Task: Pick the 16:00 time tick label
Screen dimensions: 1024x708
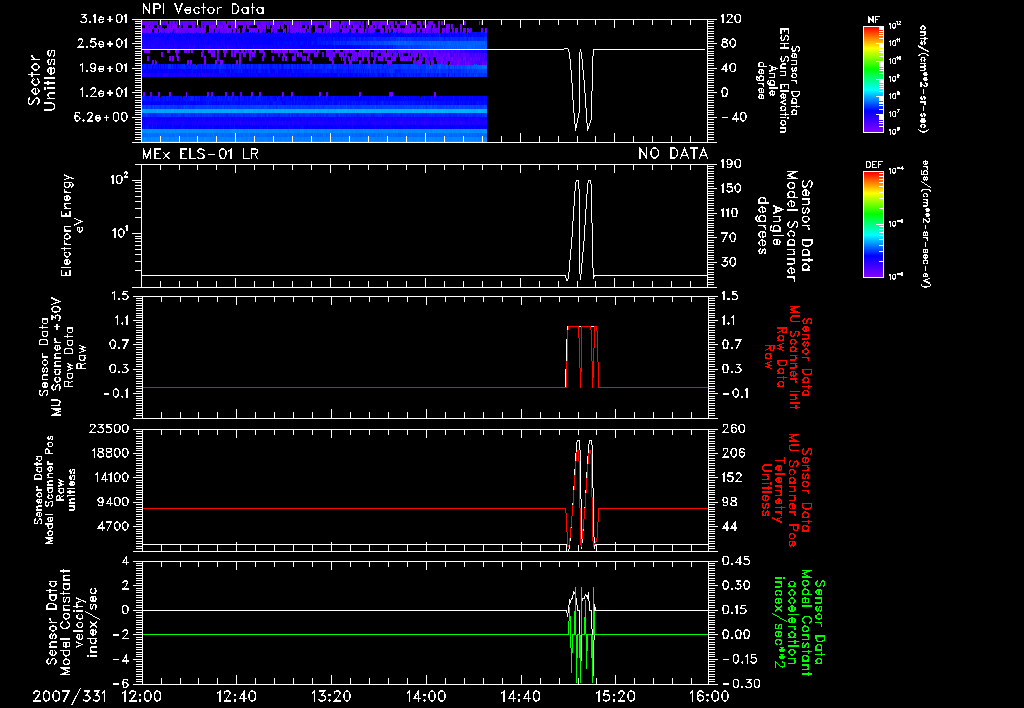Action: click(709, 696)
